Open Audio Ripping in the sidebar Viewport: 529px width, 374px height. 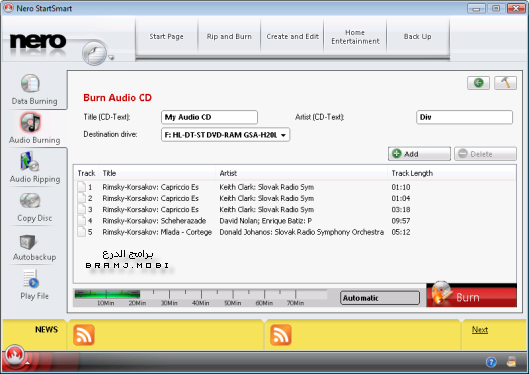pos(35,168)
